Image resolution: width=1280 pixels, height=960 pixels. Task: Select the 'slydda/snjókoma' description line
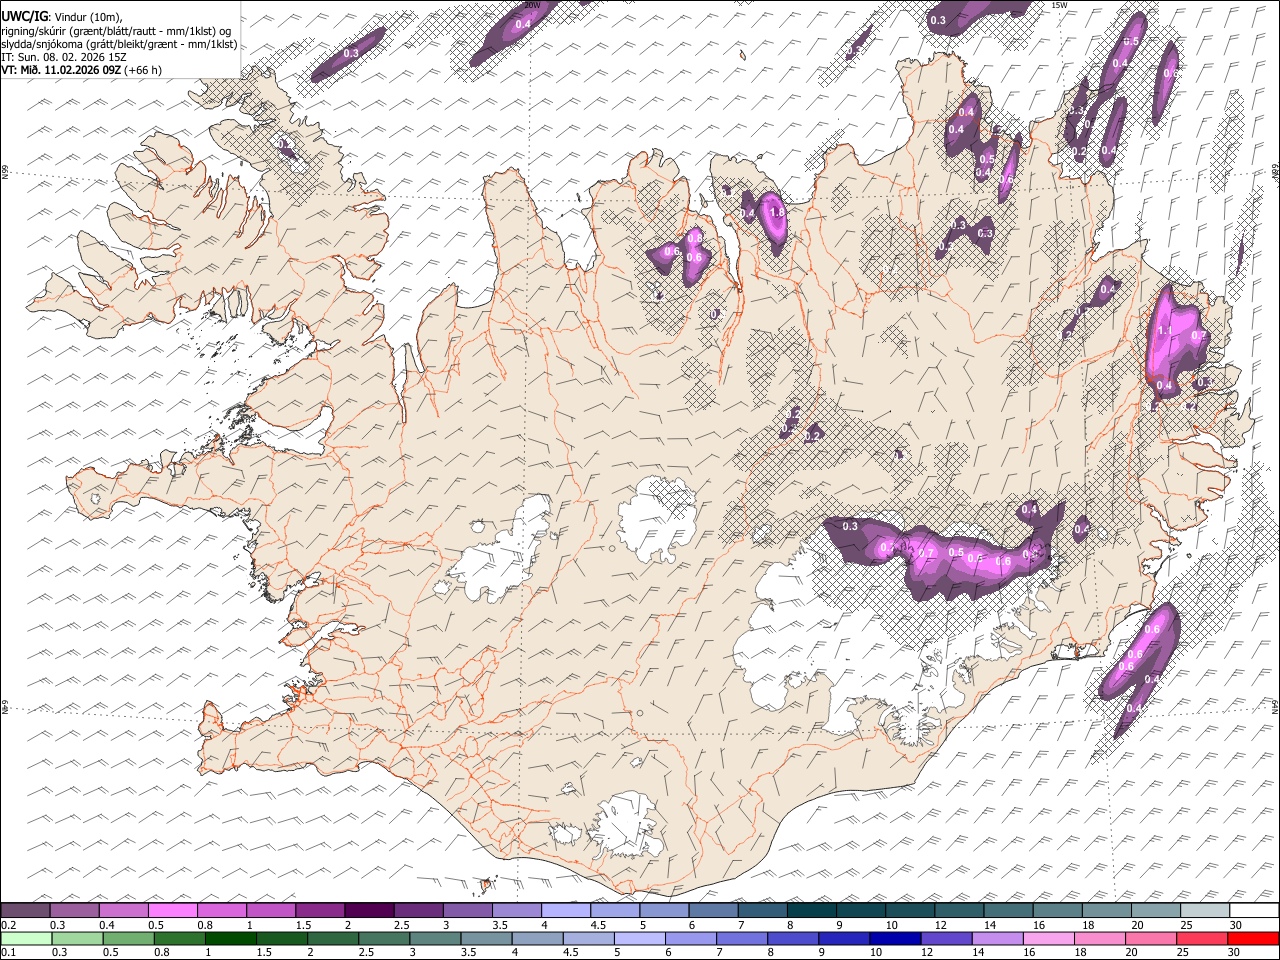click(x=119, y=44)
